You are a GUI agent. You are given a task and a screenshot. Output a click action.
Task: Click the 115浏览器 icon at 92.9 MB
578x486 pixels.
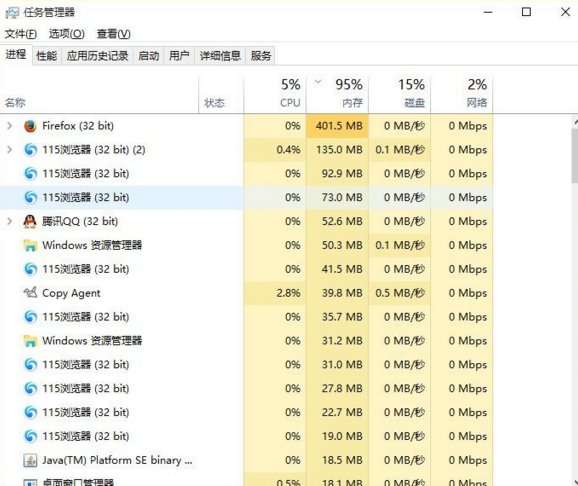pos(30,174)
